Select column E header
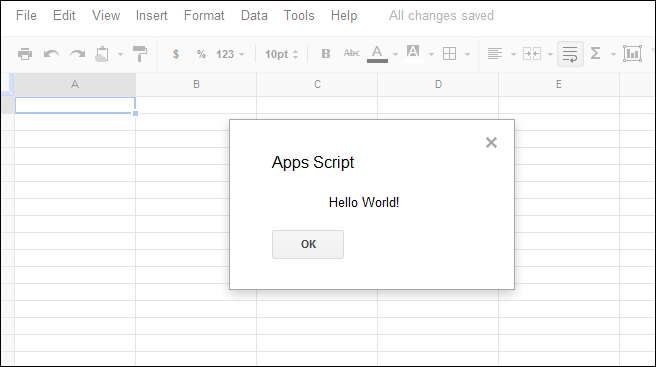 (x=559, y=85)
